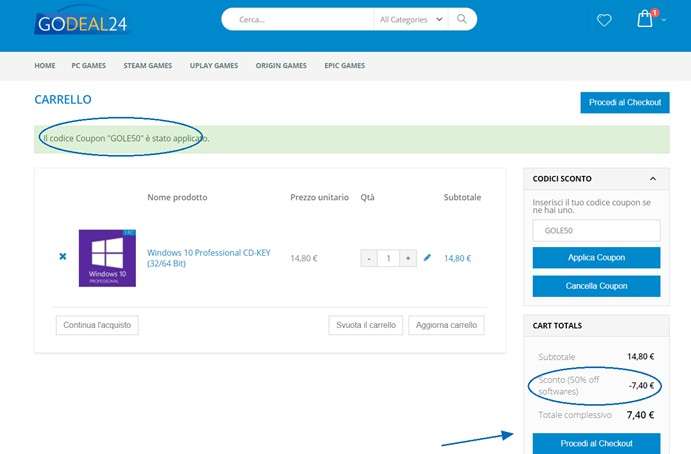Focus the Cerca search field

click(300, 19)
